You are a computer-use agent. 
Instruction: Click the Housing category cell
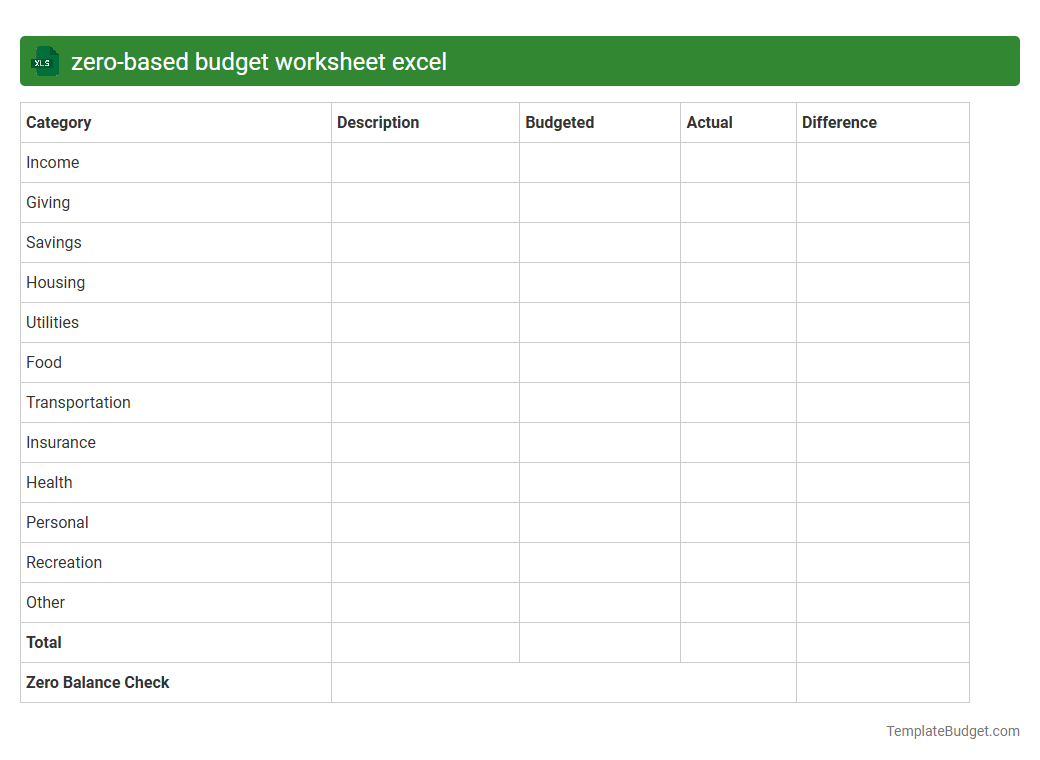tap(55, 282)
